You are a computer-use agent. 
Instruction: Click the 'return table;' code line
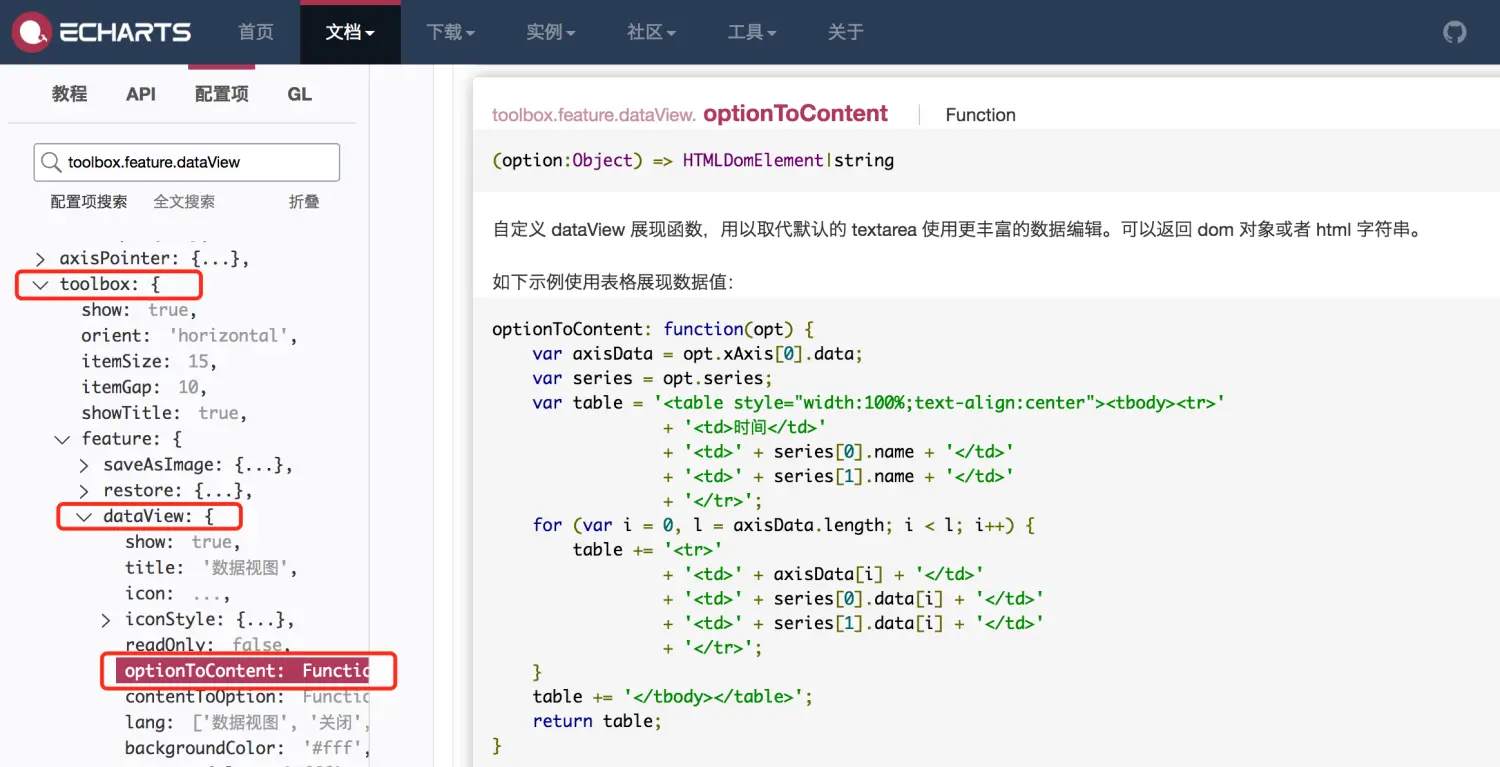(x=597, y=721)
